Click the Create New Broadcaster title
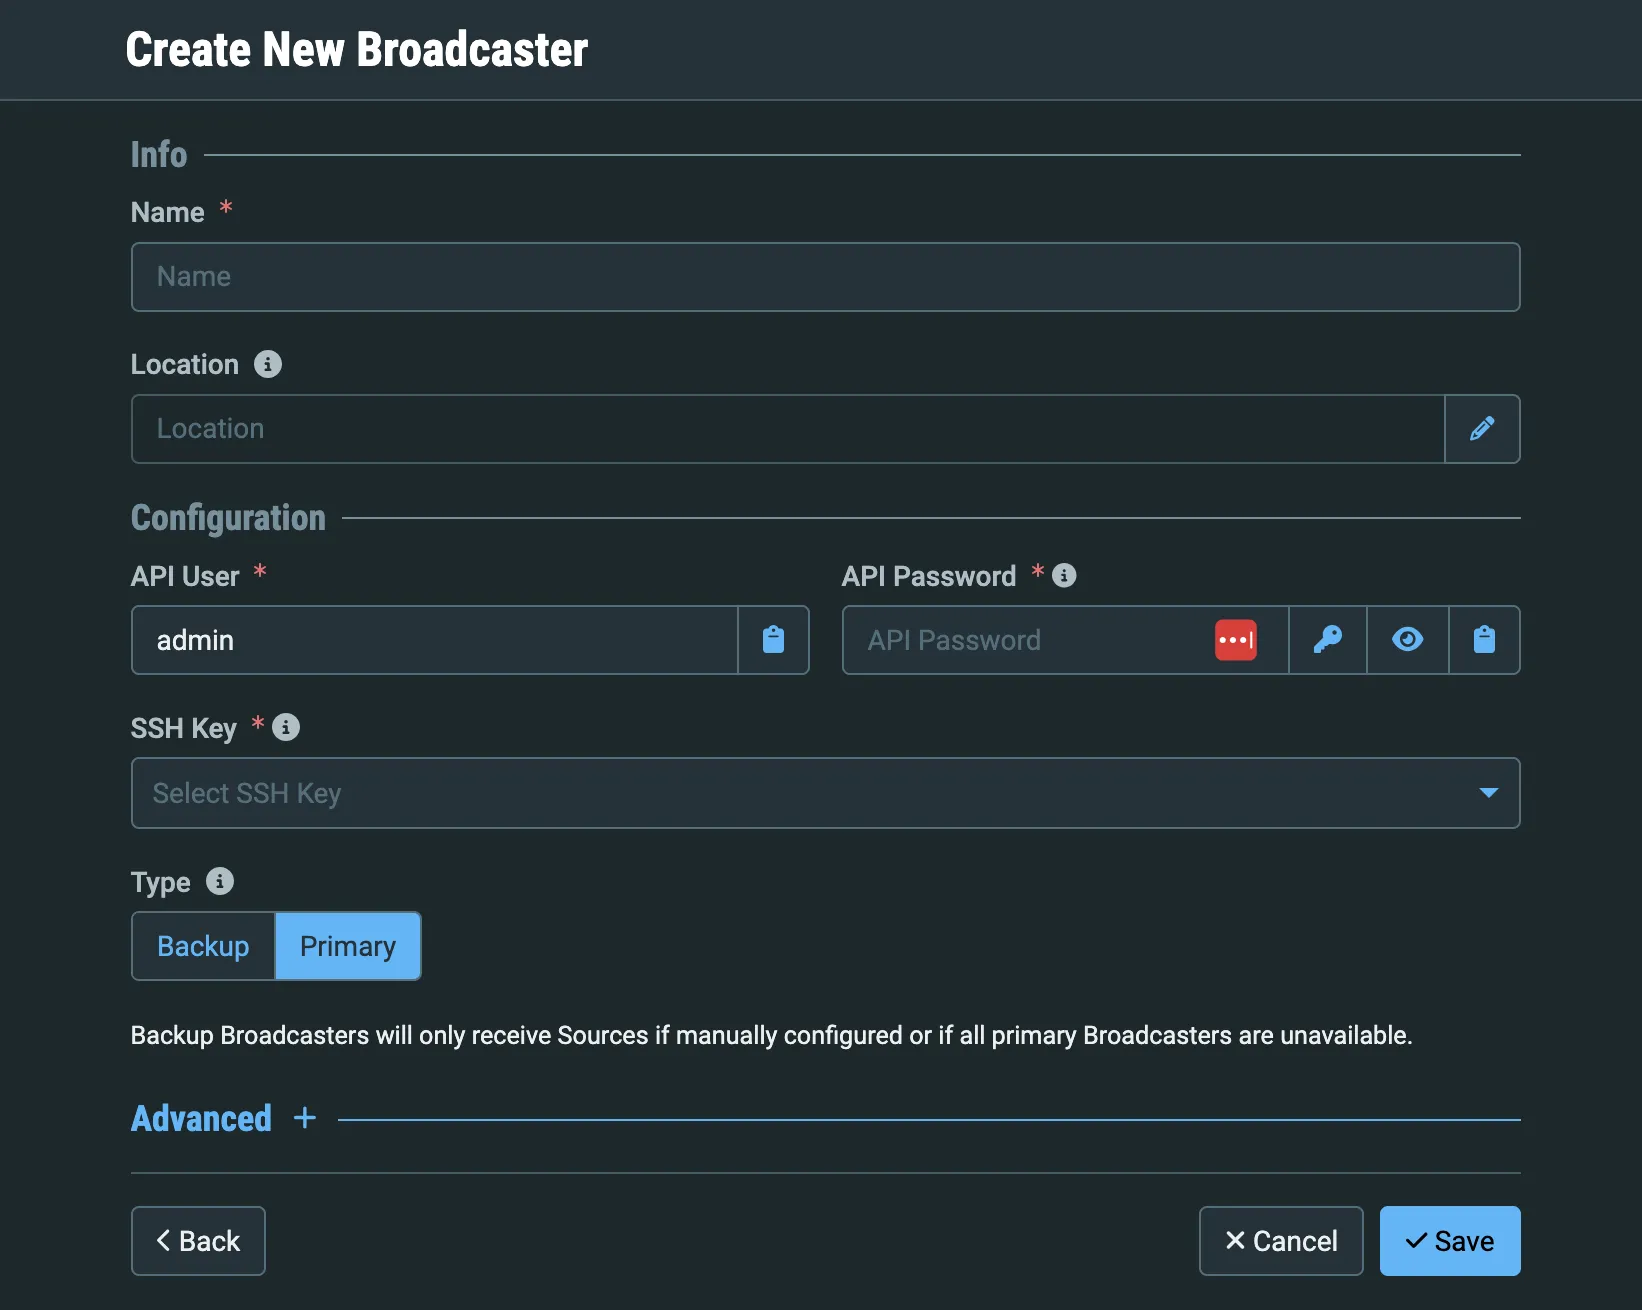Image resolution: width=1642 pixels, height=1310 pixels. (357, 50)
